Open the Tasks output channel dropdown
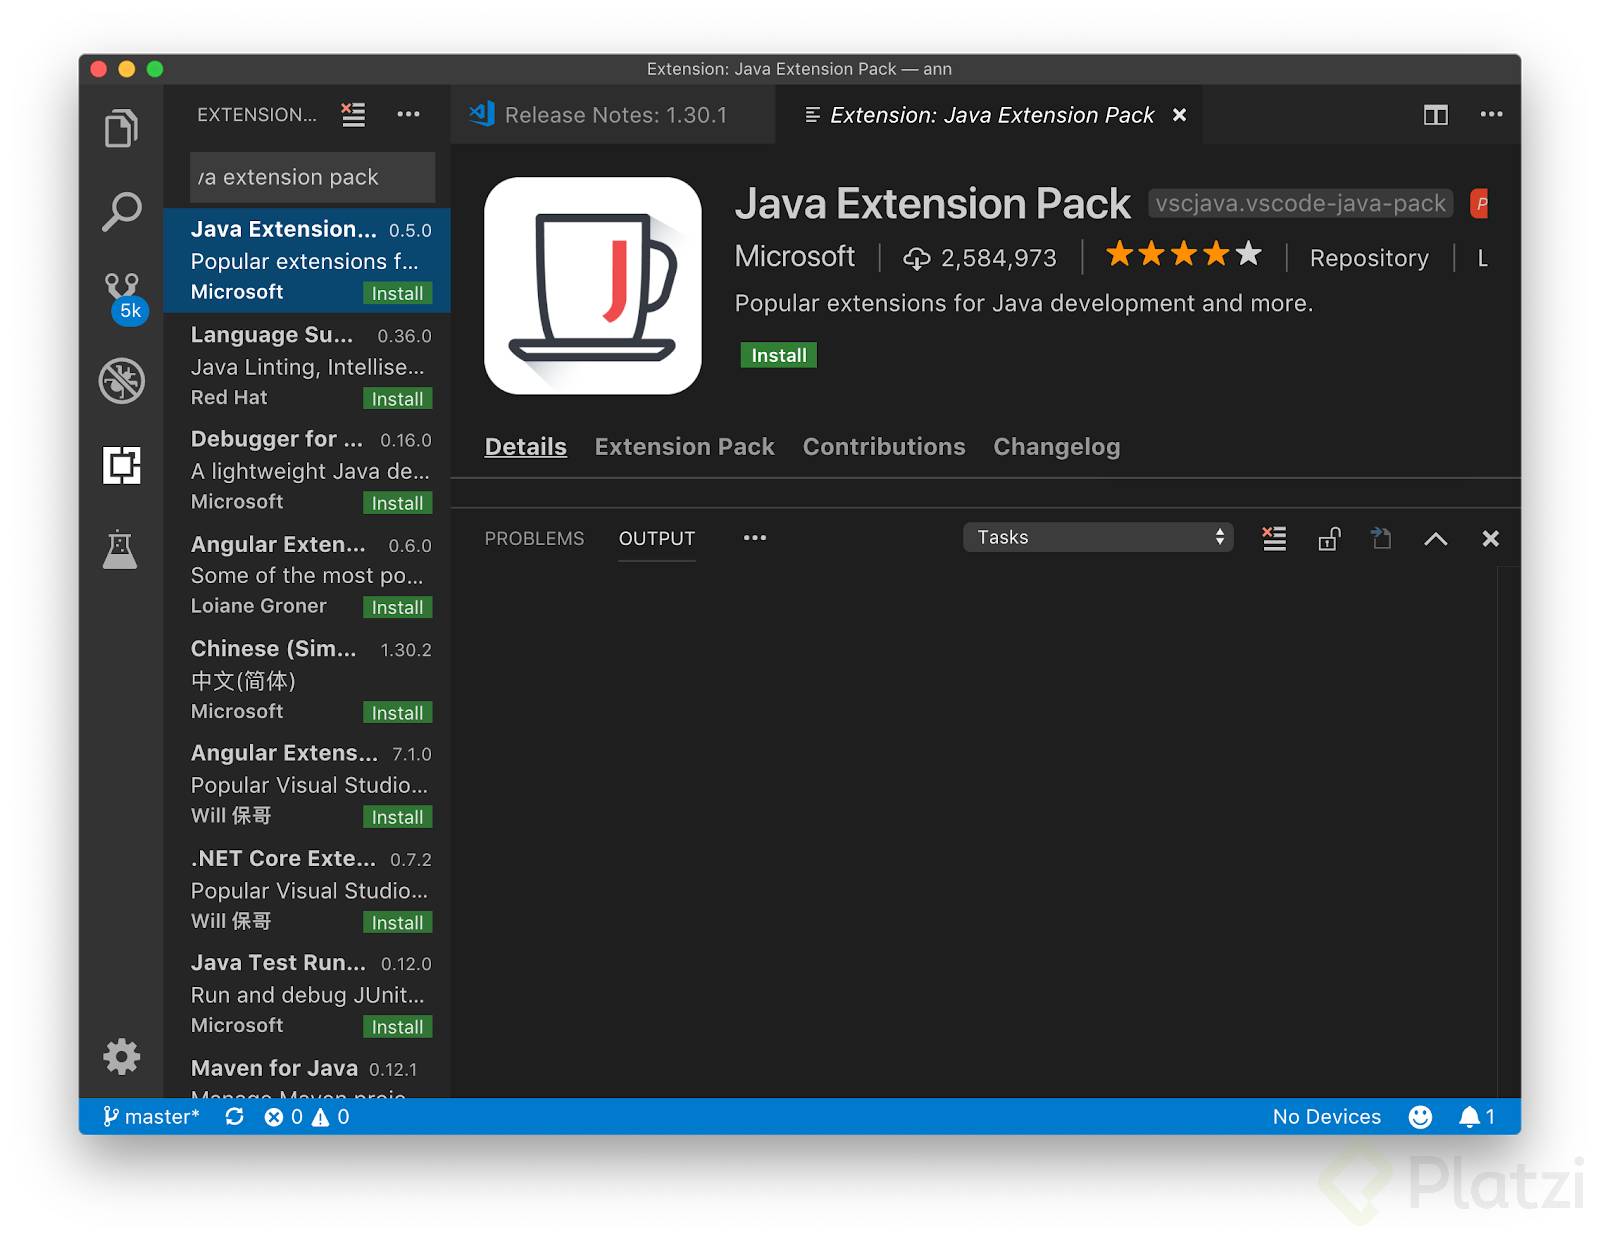1600x1239 pixels. tap(1097, 537)
